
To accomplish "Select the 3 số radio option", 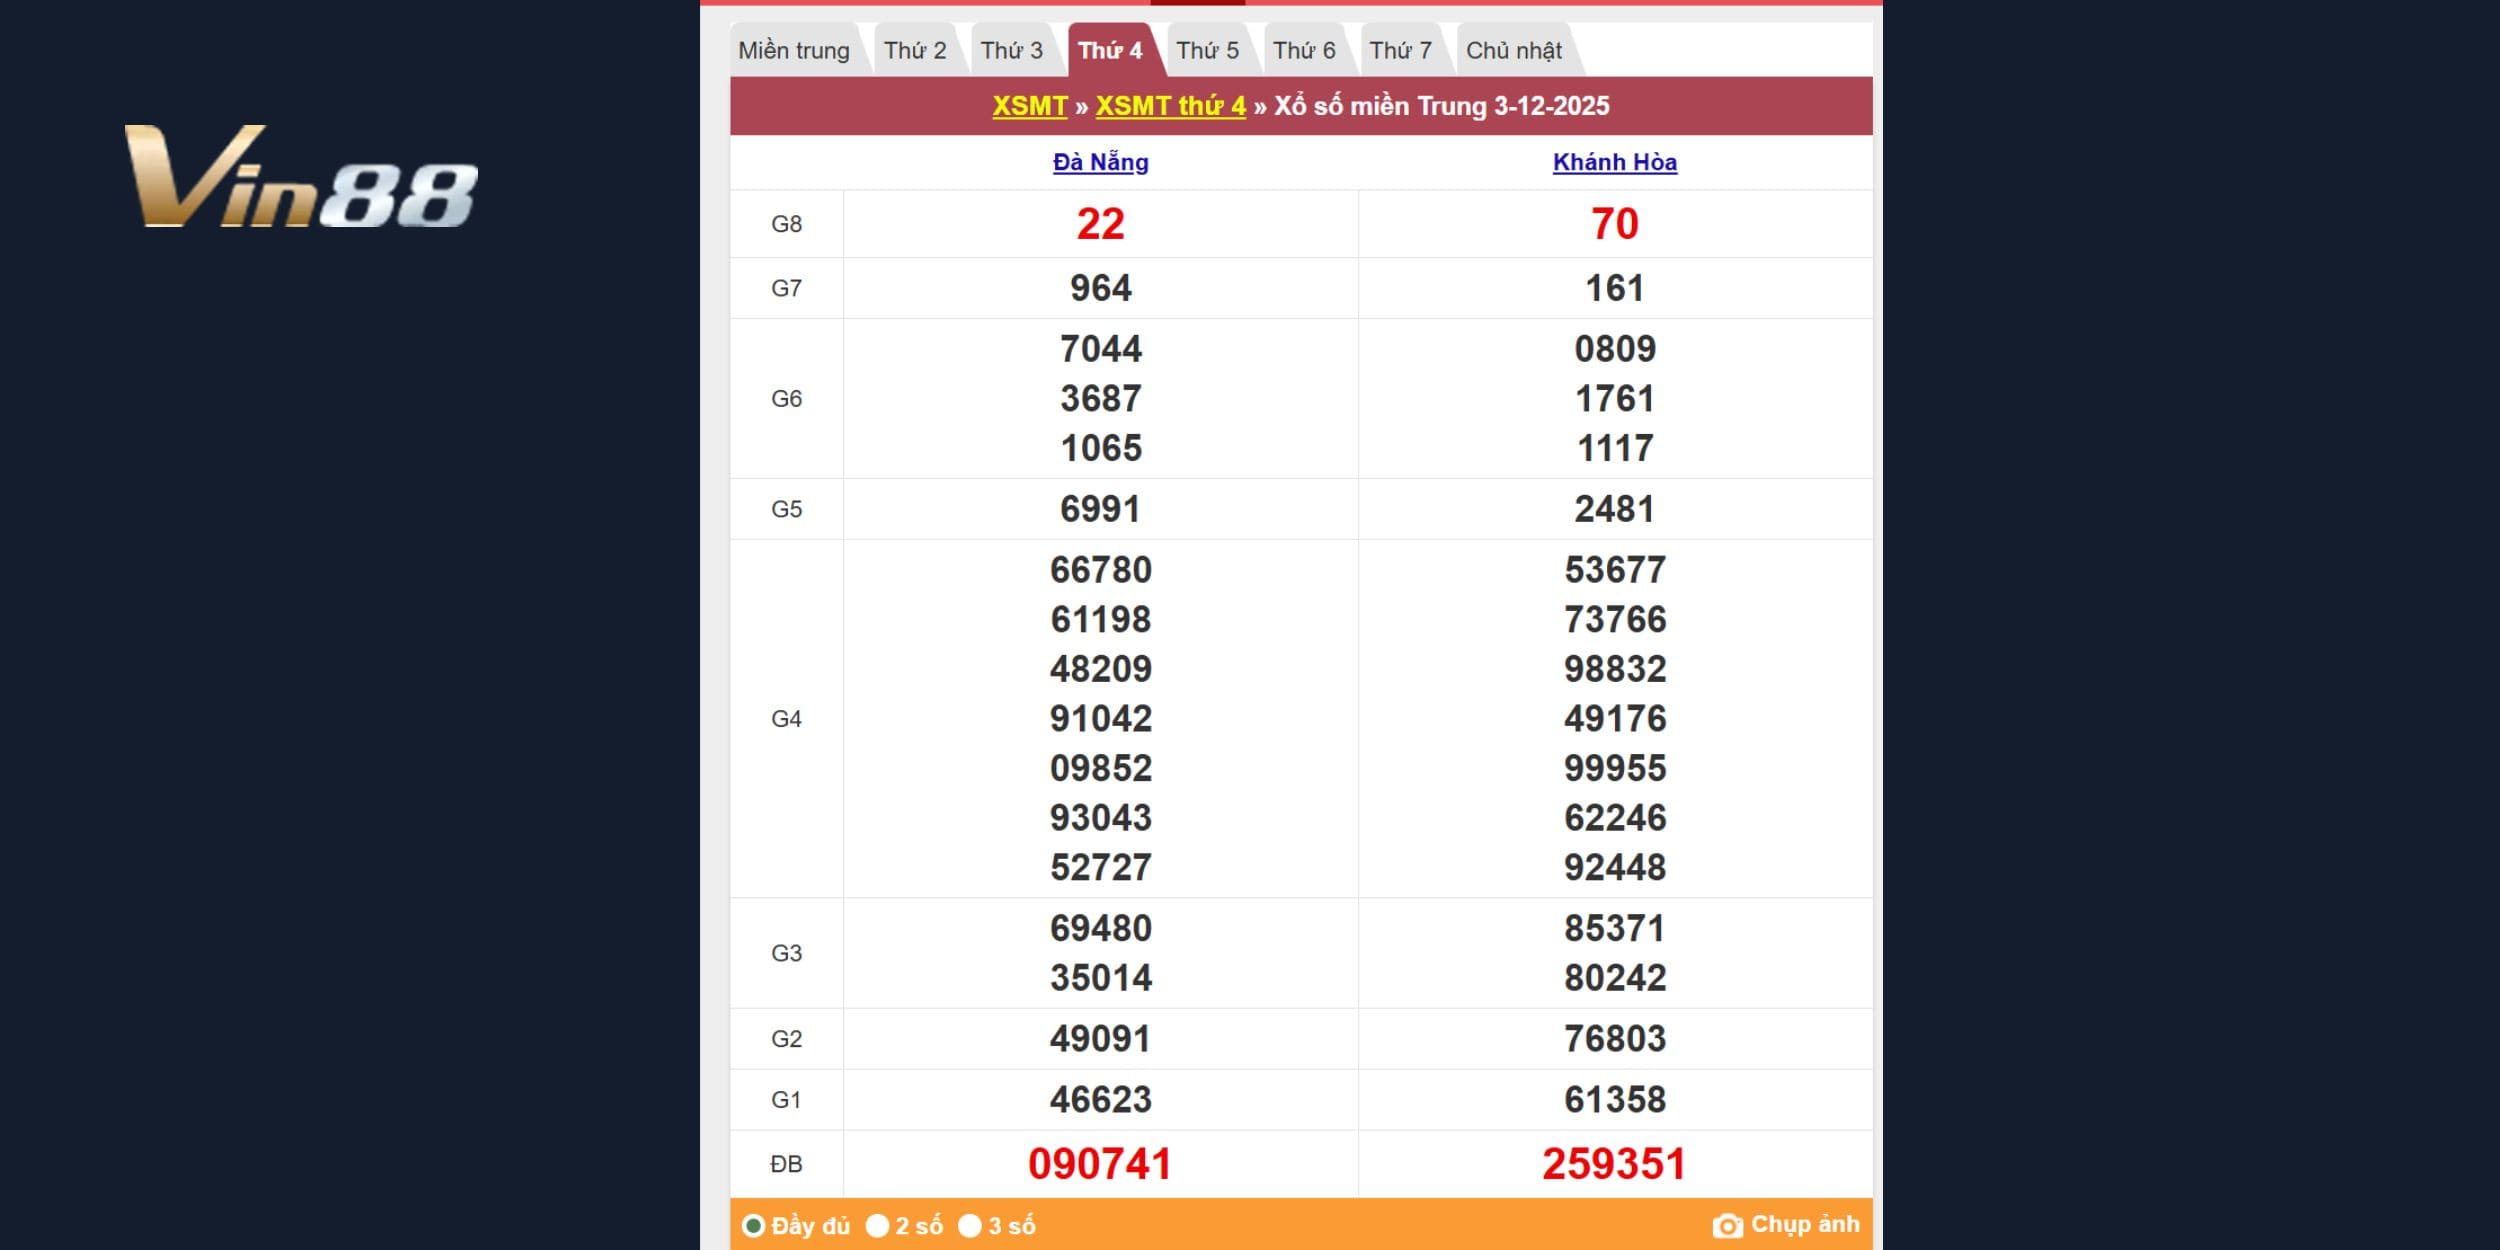I will [x=970, y=1226].
